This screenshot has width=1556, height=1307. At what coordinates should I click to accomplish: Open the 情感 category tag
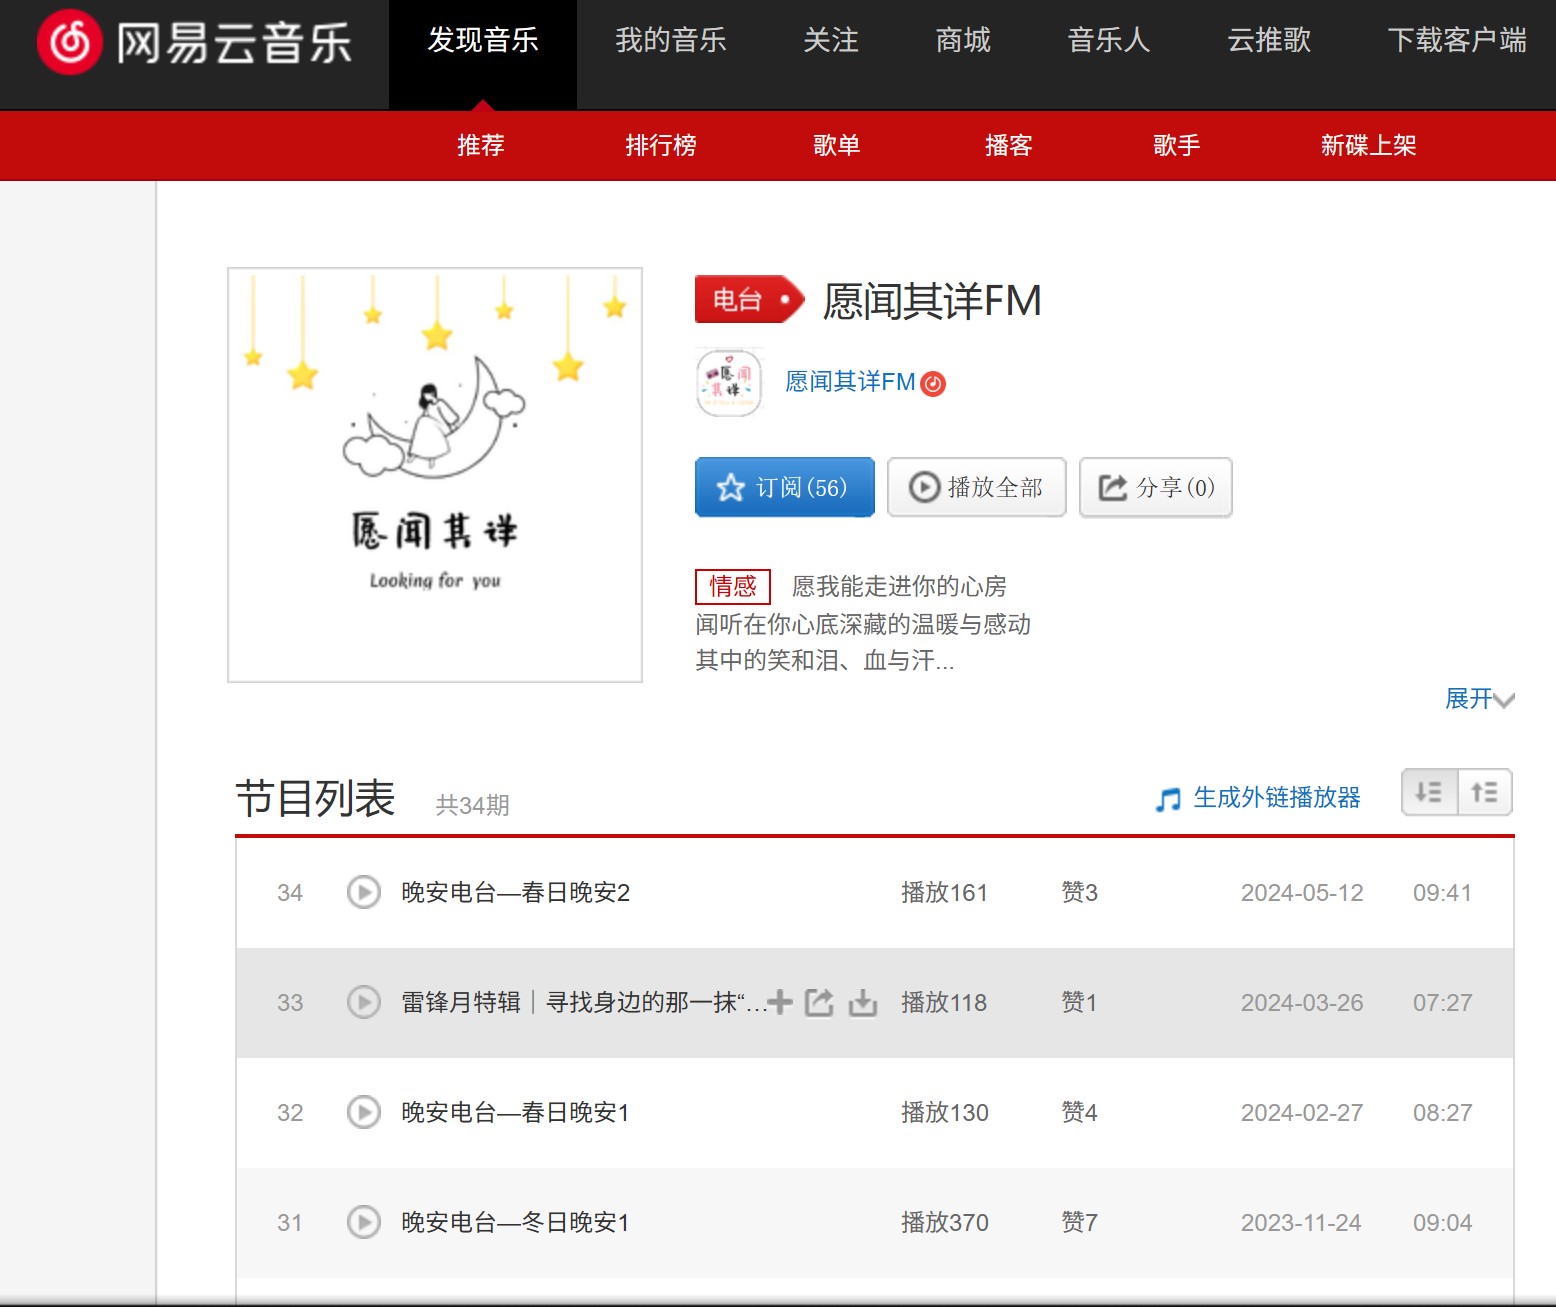tap(733, 586)
